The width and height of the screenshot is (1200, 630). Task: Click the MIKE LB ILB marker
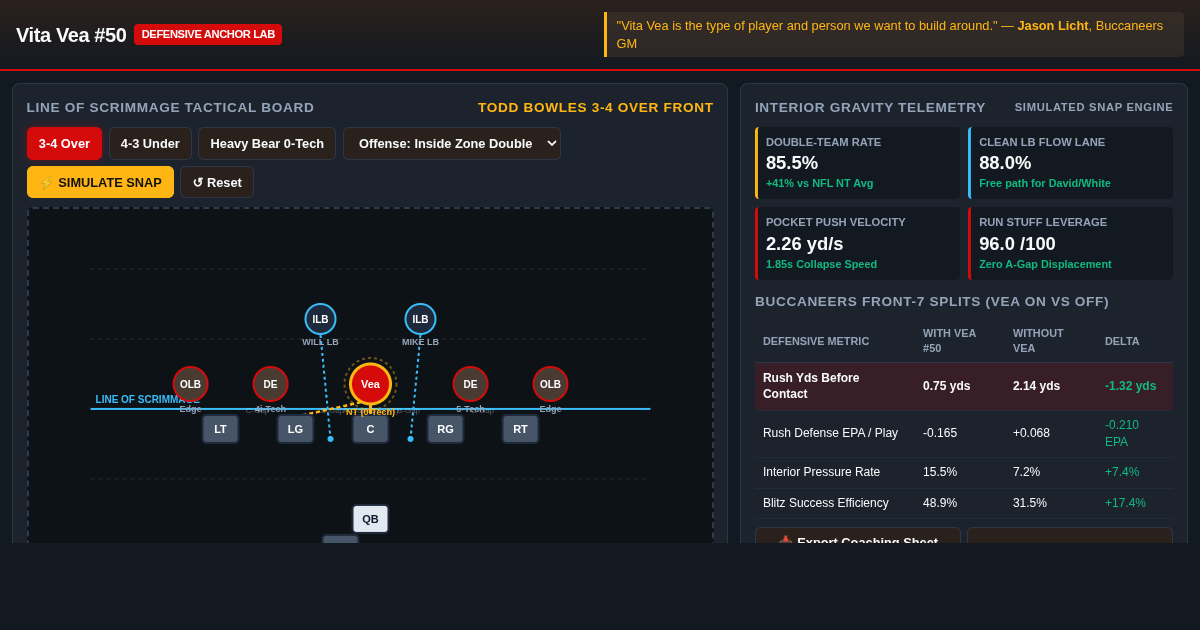[420, 319]
